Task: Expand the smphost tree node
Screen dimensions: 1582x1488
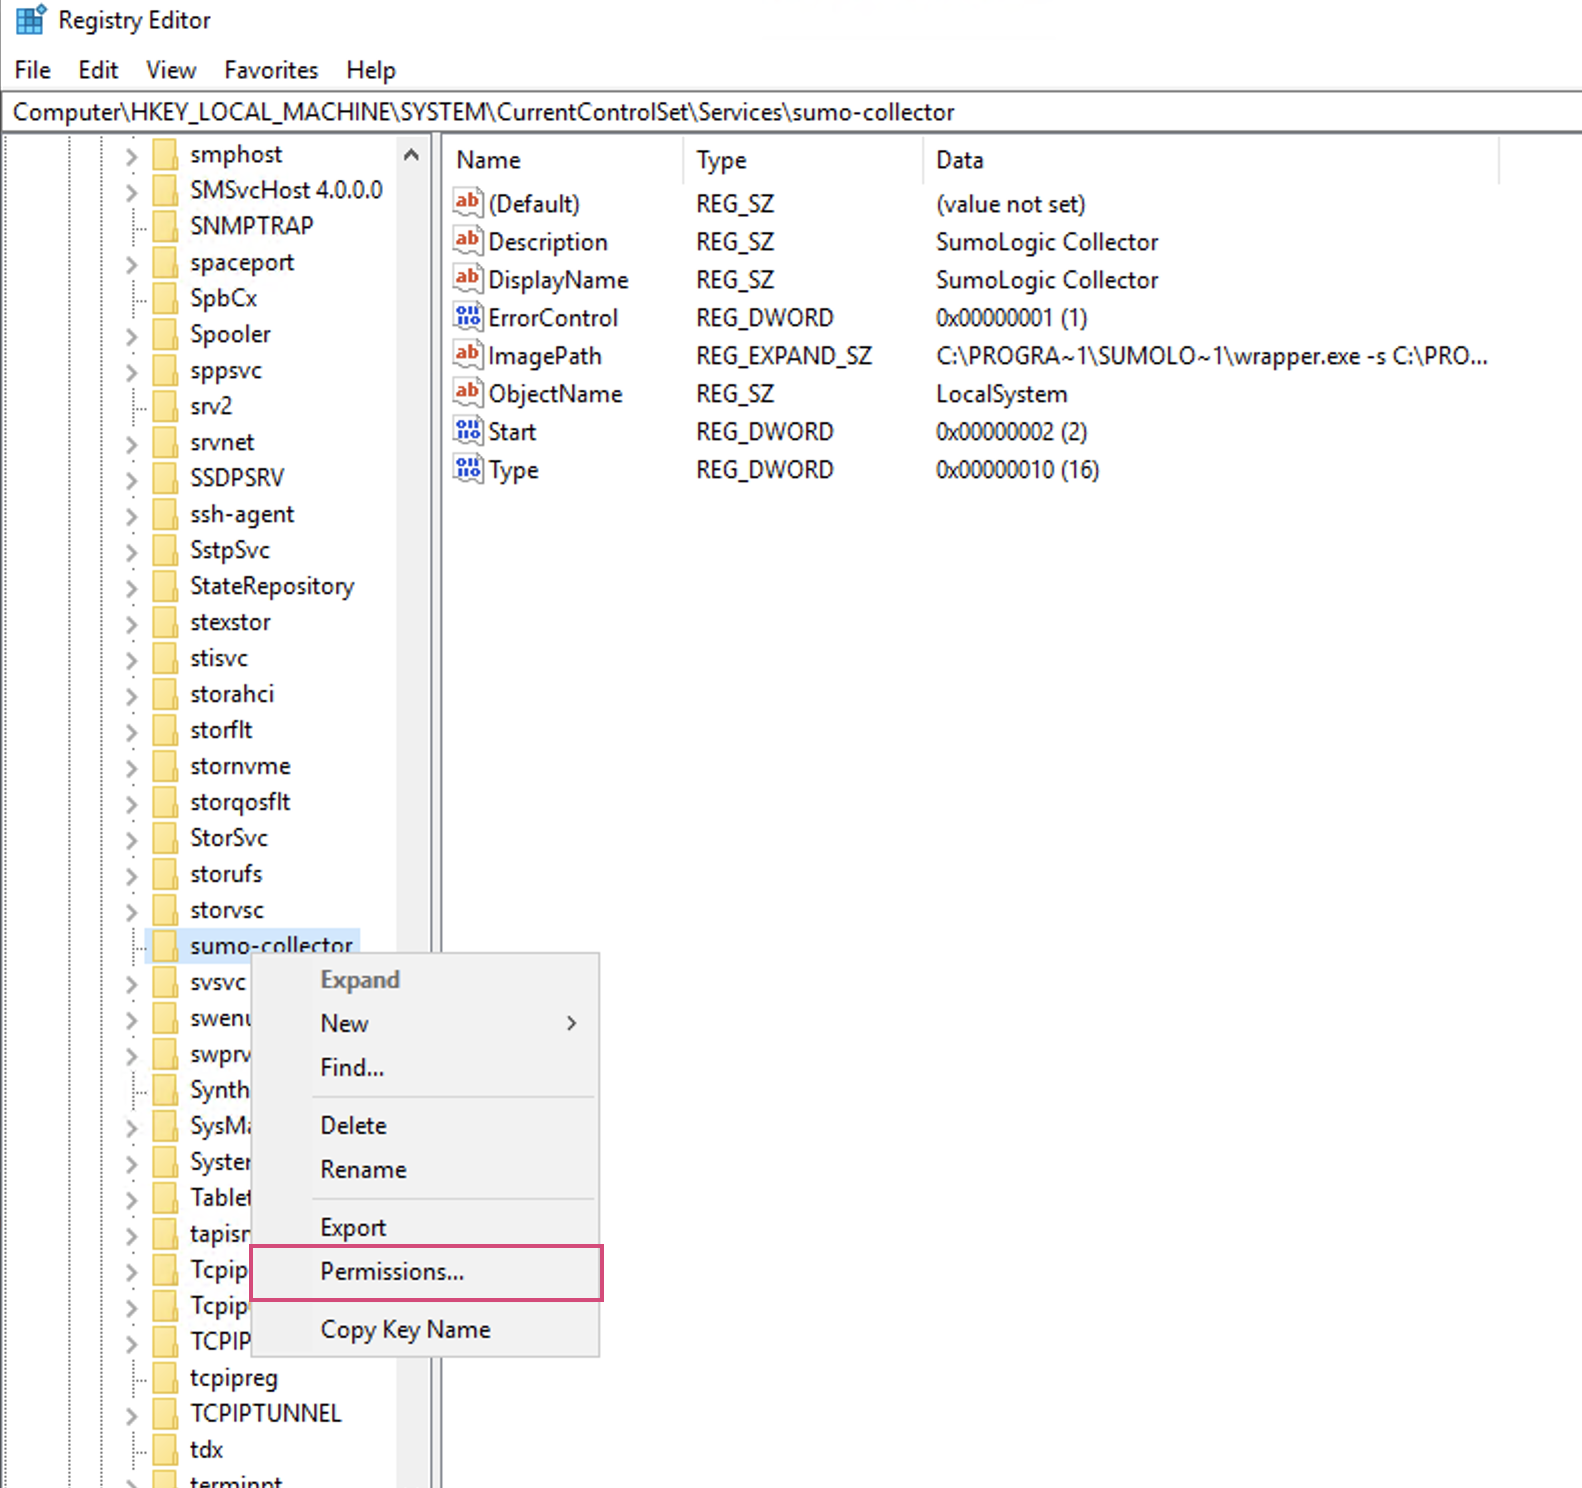Action: point(131,155)
